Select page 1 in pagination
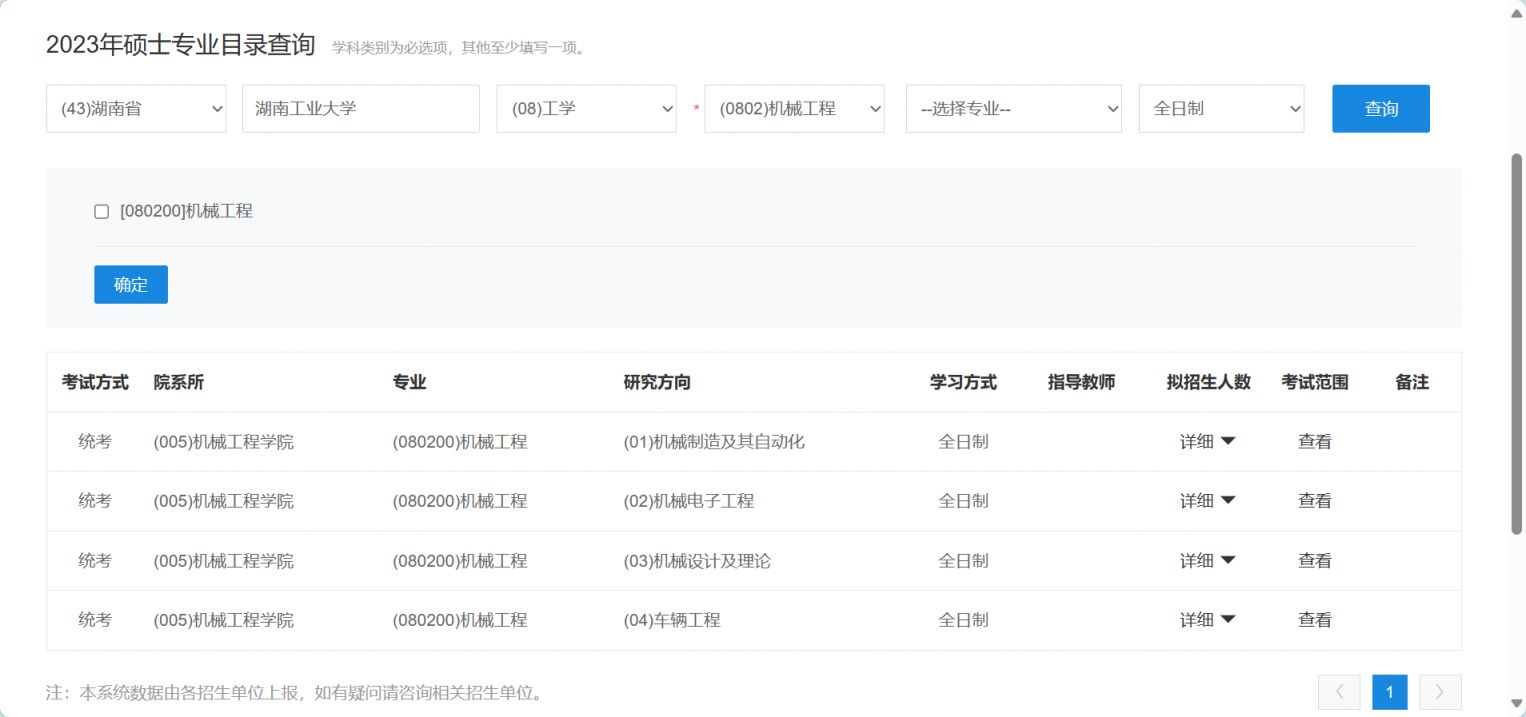Viewport: 1526px width, 717px height. [1390, 692]
